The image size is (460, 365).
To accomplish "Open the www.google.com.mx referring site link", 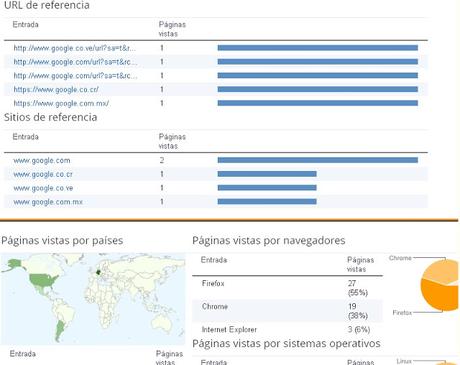I will coord(48,202).
